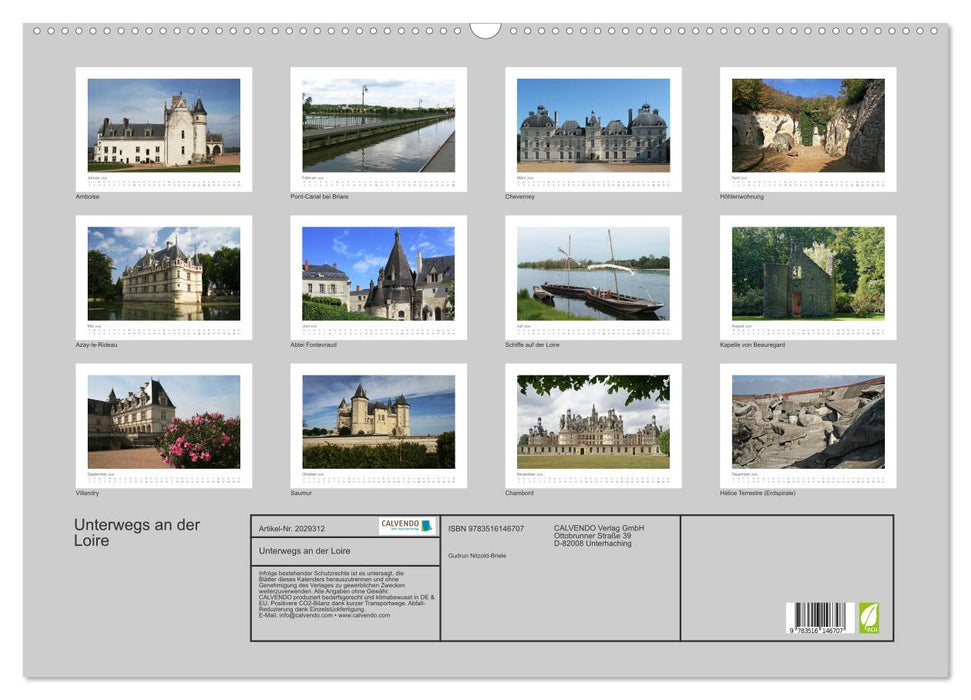The height and width of the screenshot is (700, 971).
Task: Click the October calendar strip under Saumur
Action: [377, 479]
